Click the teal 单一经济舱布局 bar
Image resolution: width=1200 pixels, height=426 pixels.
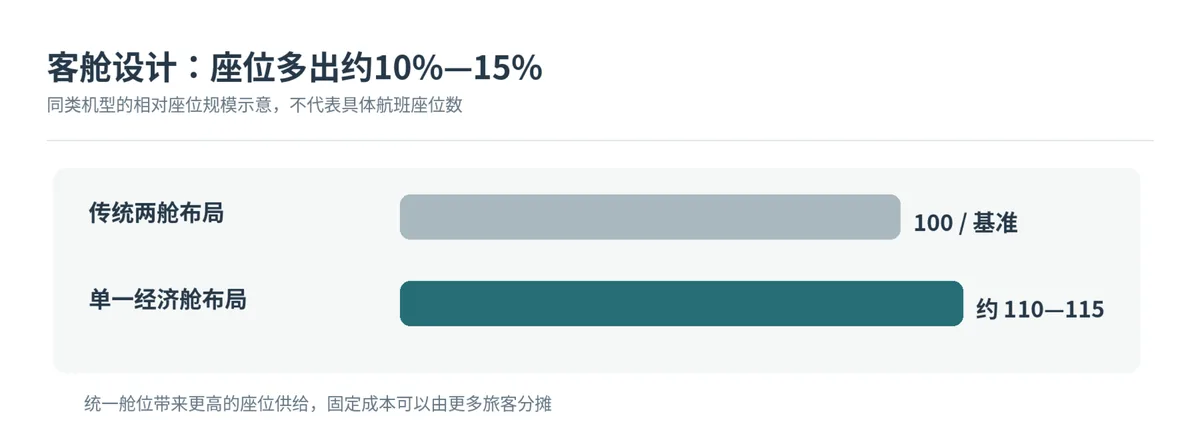pyautogui.click(x=681, y=304)
